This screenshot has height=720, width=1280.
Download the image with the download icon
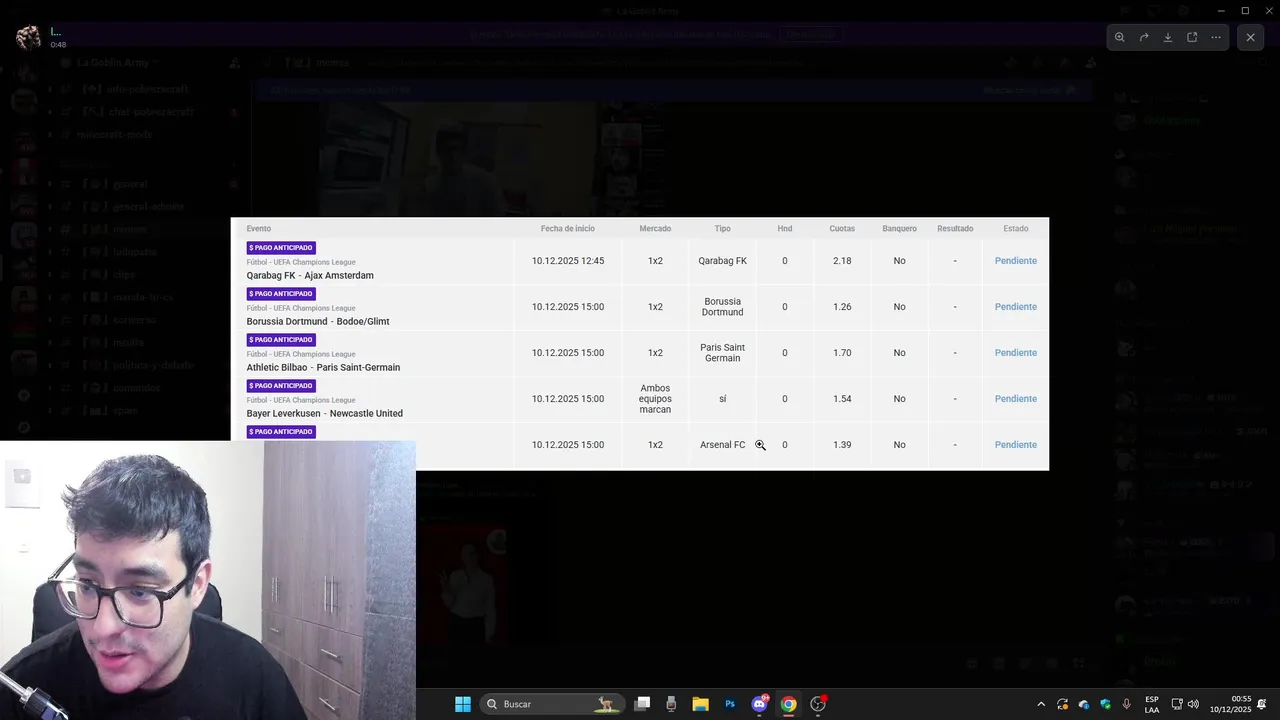(1168, 37)
